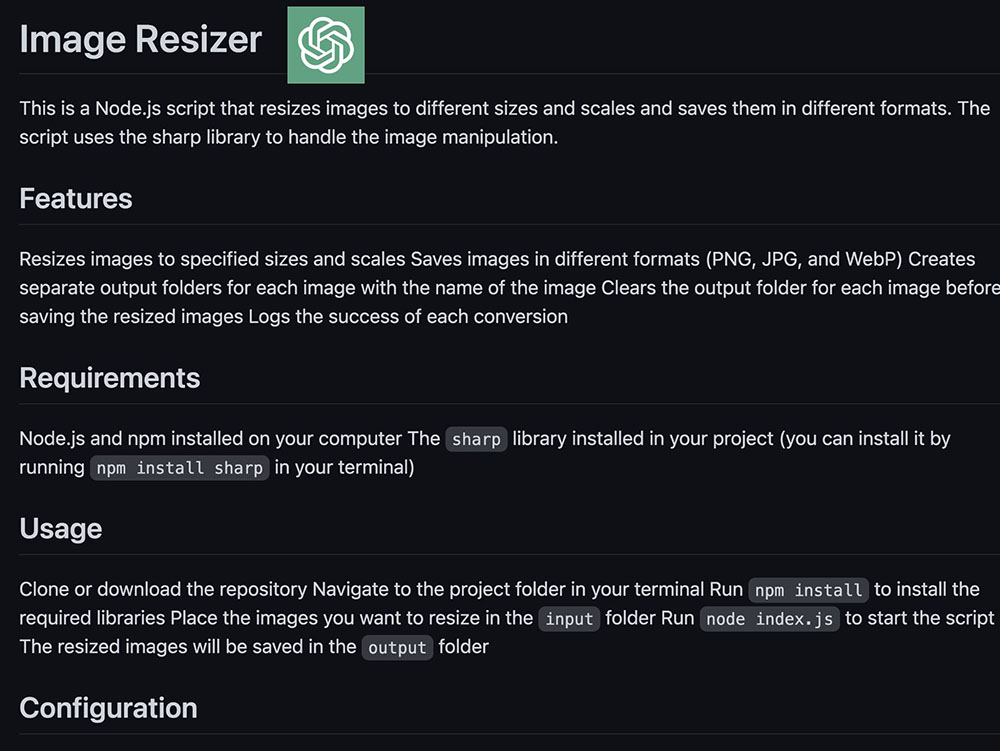The image size is (1000, 751).
Task: Click the "npm install" code in Usage
Action: [808, 590]
